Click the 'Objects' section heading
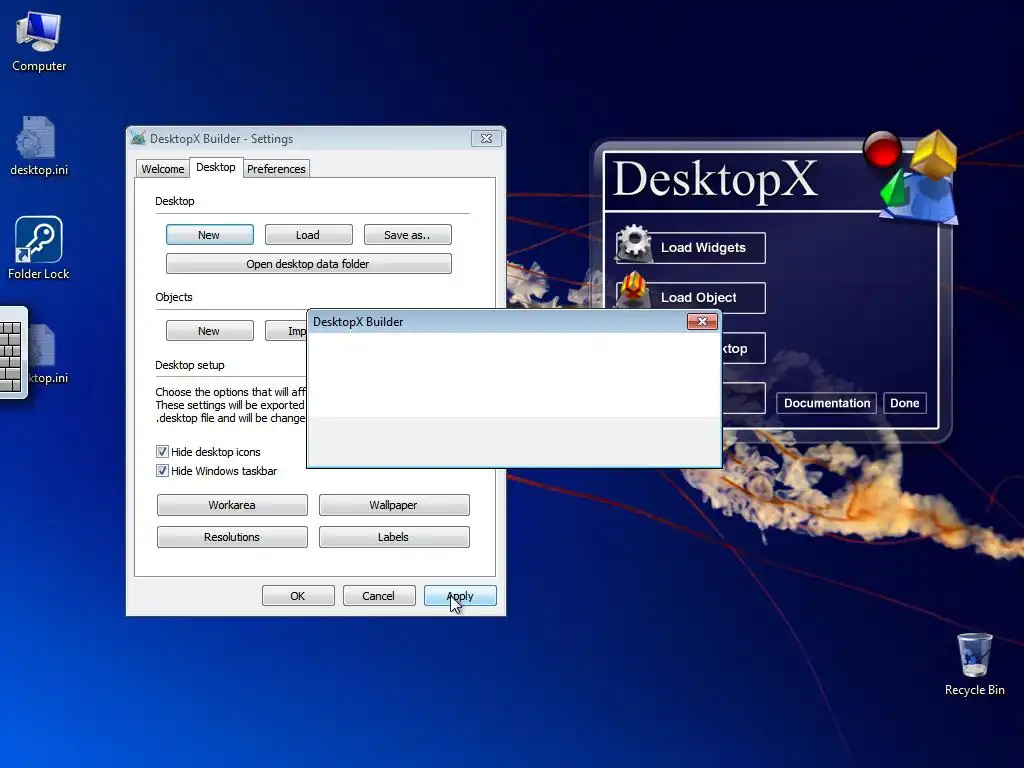 [x=174, y=297]
